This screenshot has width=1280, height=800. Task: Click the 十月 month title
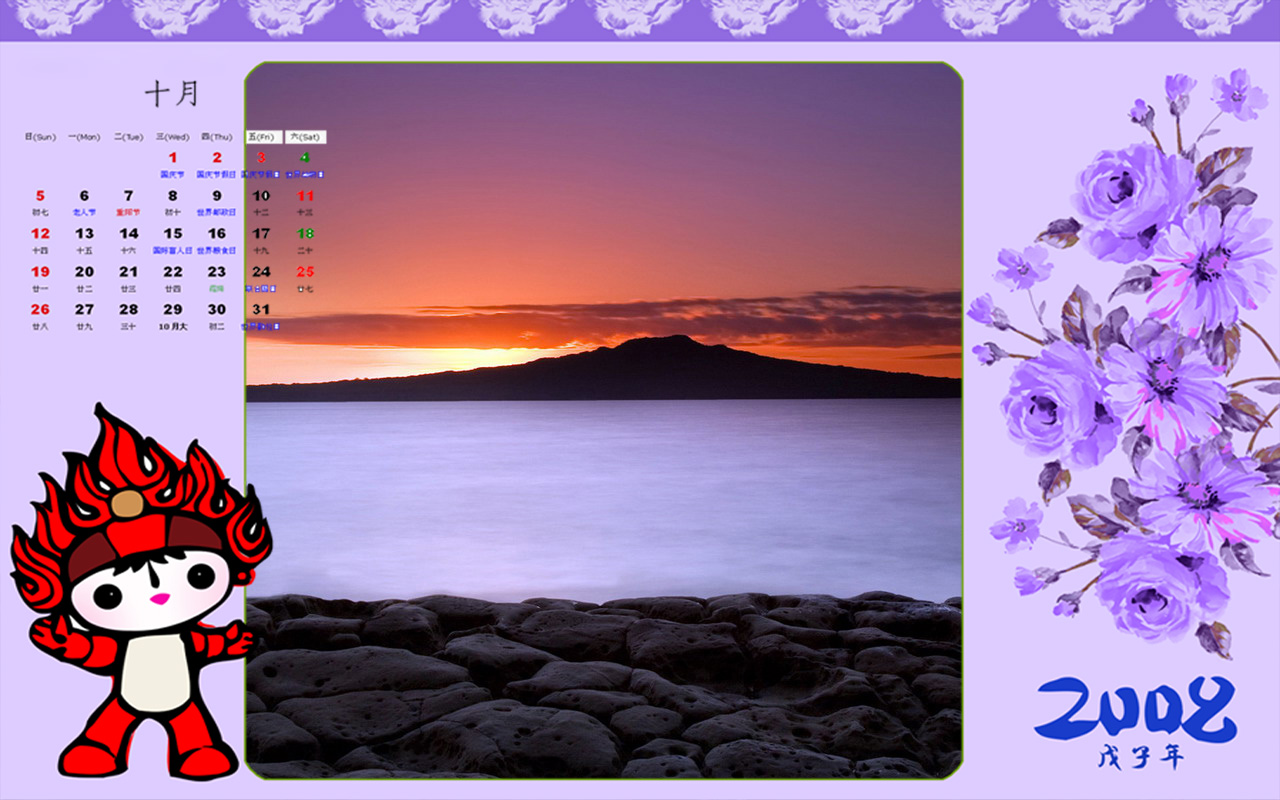click(x=172, y=94)
